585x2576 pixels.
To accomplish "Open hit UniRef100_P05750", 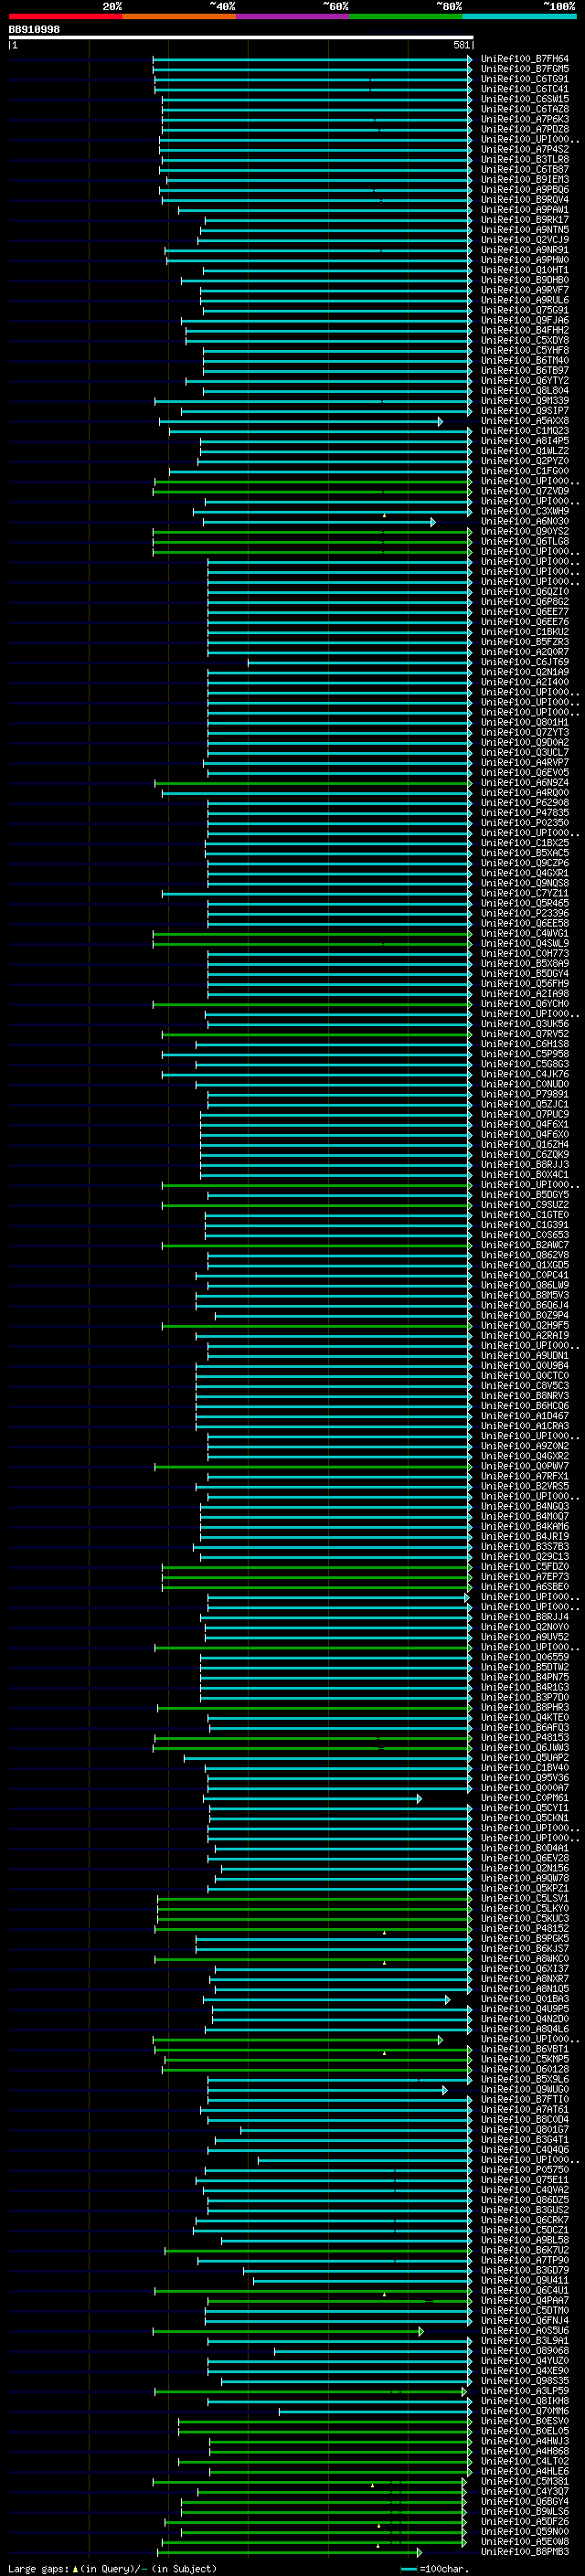I will 524,2170.
